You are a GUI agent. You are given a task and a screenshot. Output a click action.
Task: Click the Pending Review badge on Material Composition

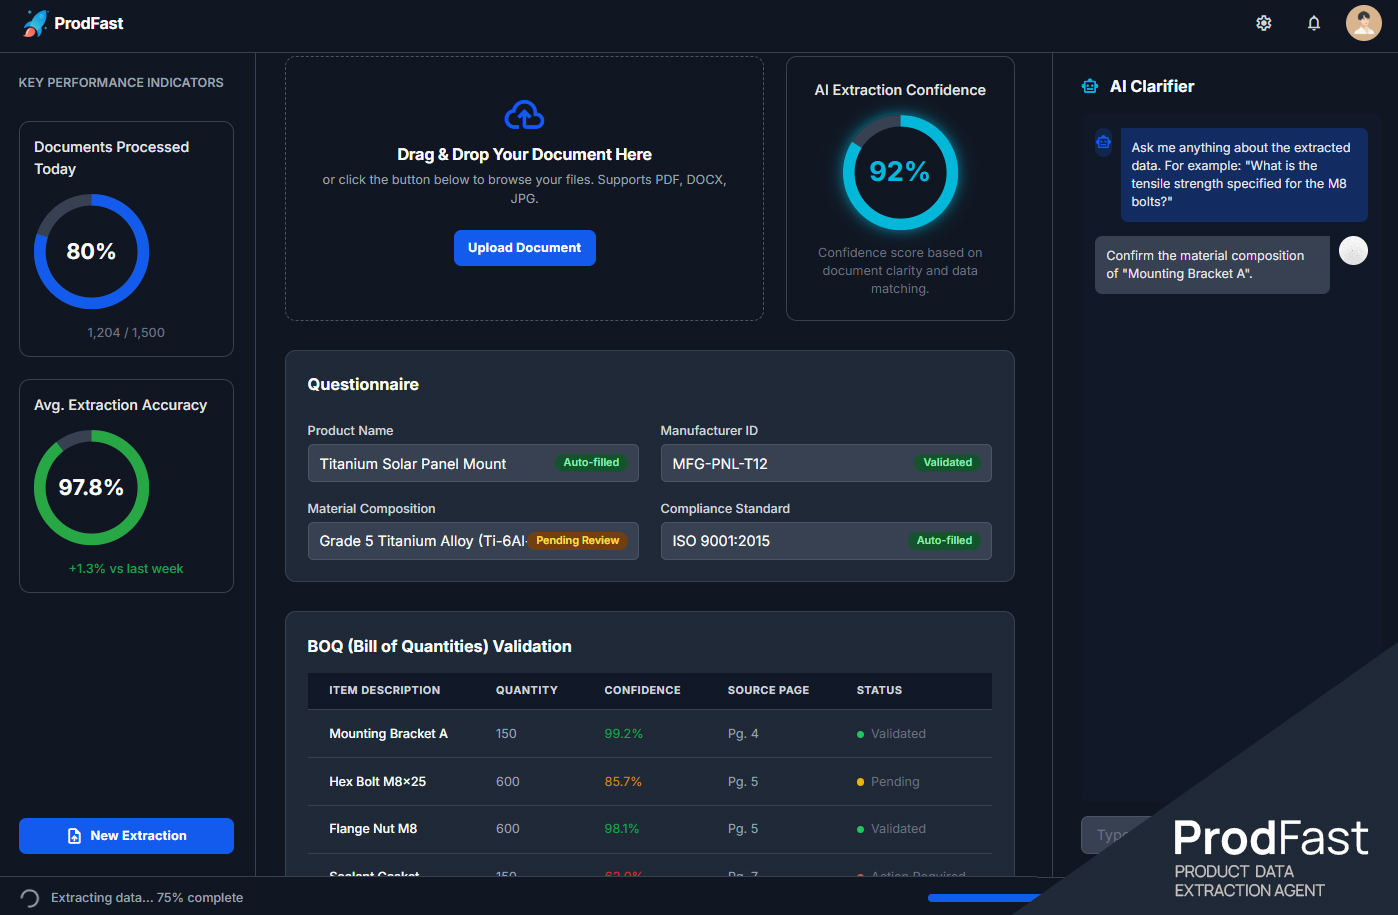point(578,540)
